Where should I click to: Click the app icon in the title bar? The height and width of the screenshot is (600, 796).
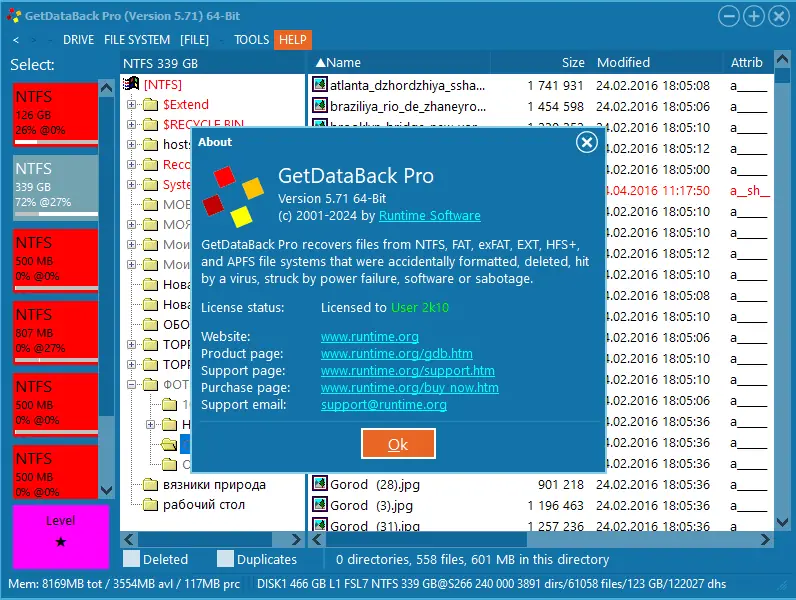coord(13,16)
